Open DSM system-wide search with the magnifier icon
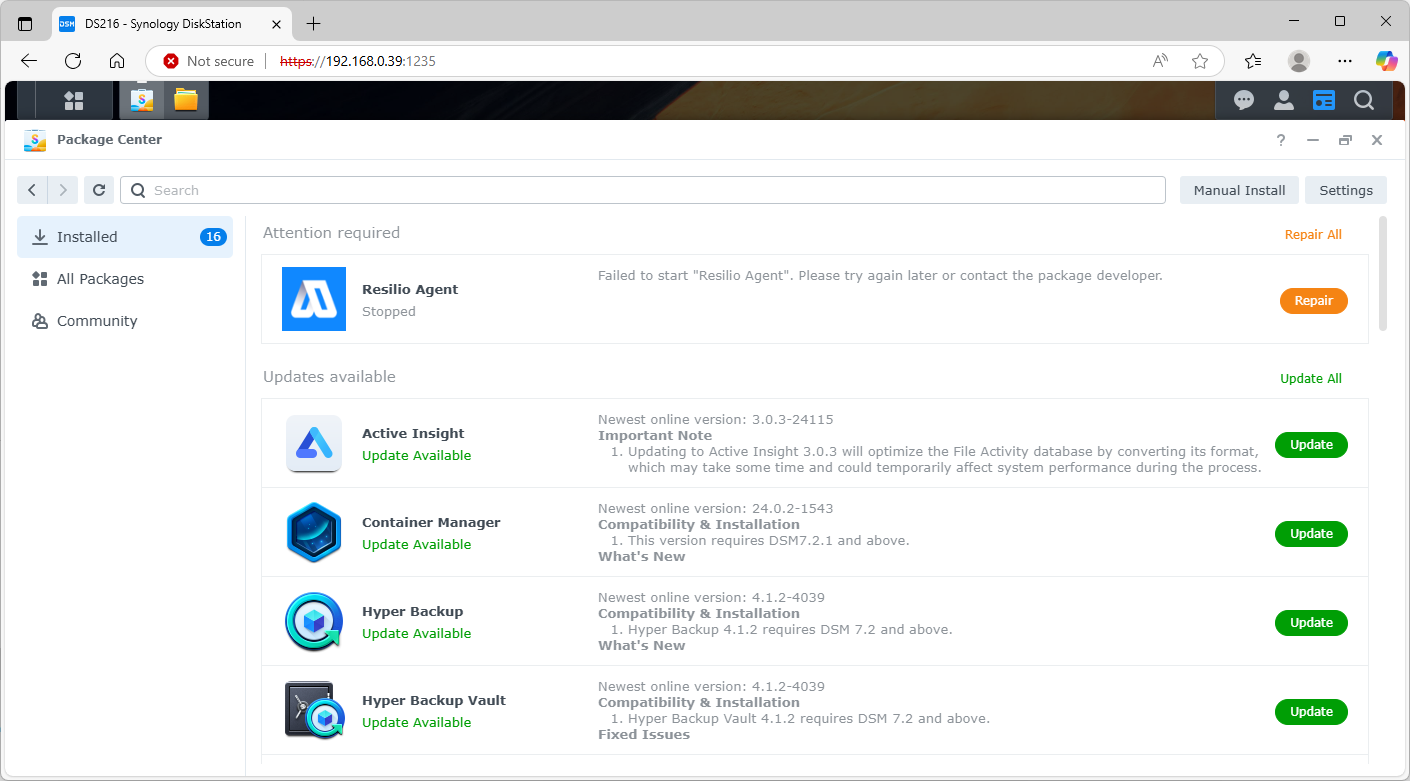This screenshot has height=781, width=1410. pos(1364,100)
